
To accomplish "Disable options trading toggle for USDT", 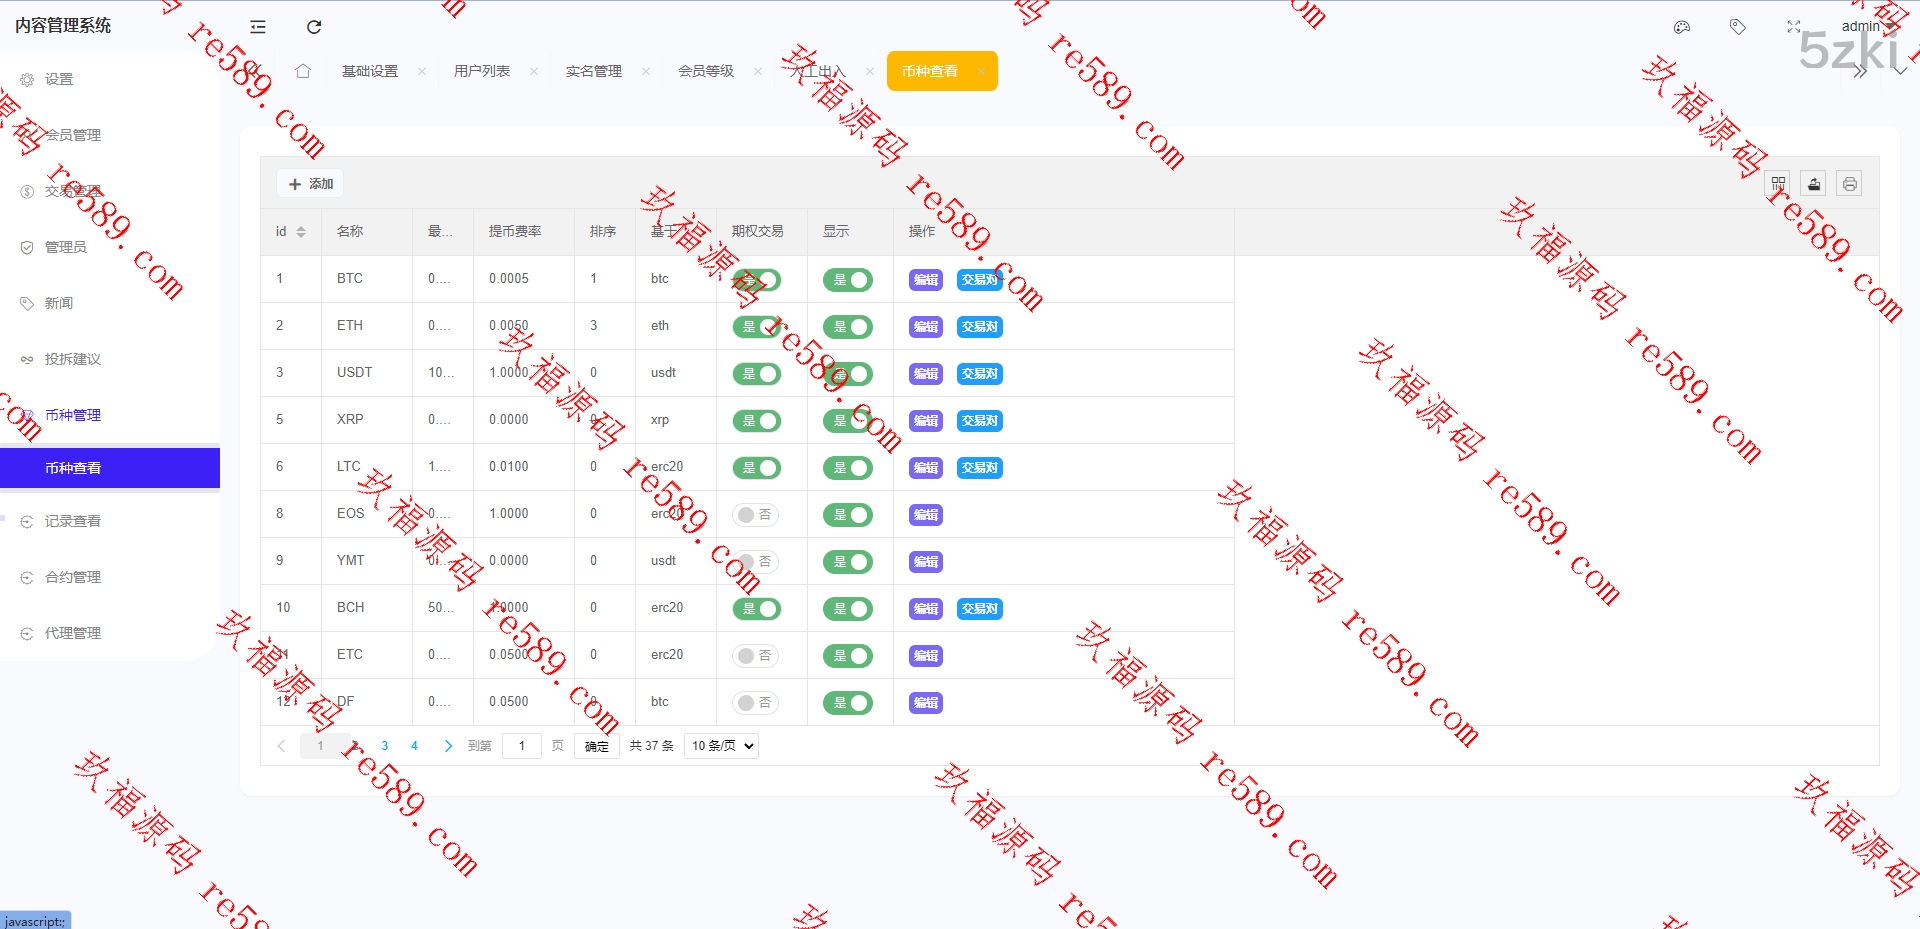I will (757, 374).
